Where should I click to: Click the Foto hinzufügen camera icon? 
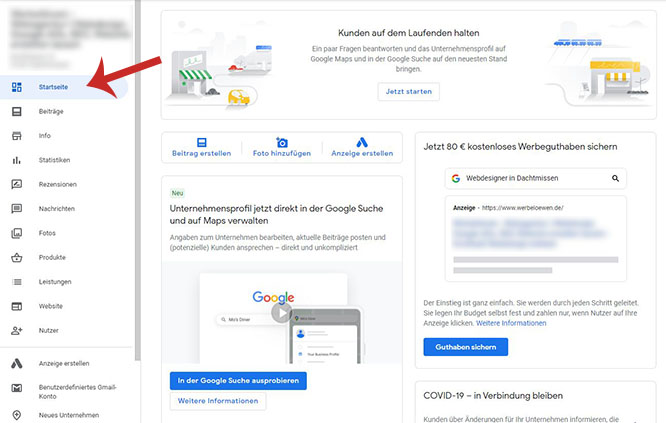[x=282, y=142]
